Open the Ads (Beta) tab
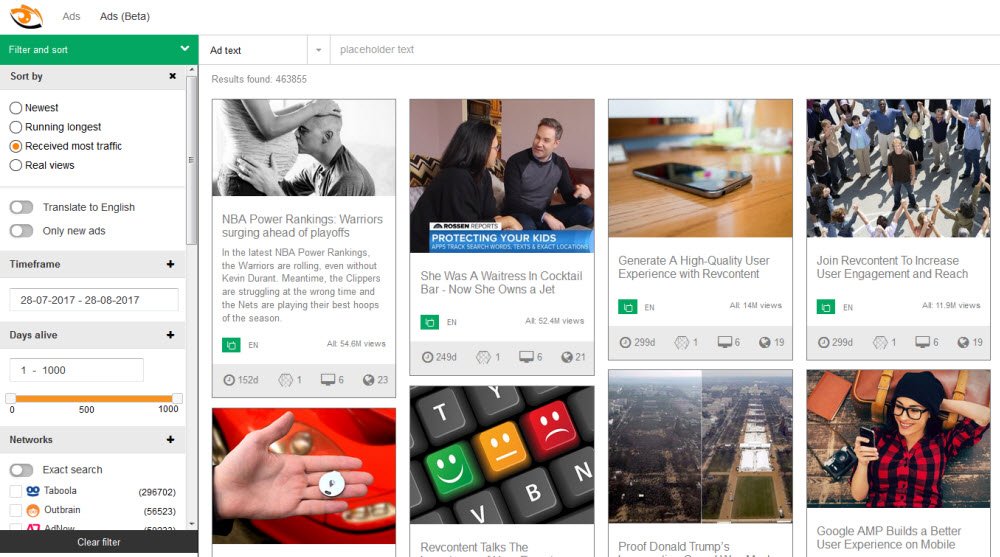The height and width of the screenshot is (557, 1000). (125, 17)
